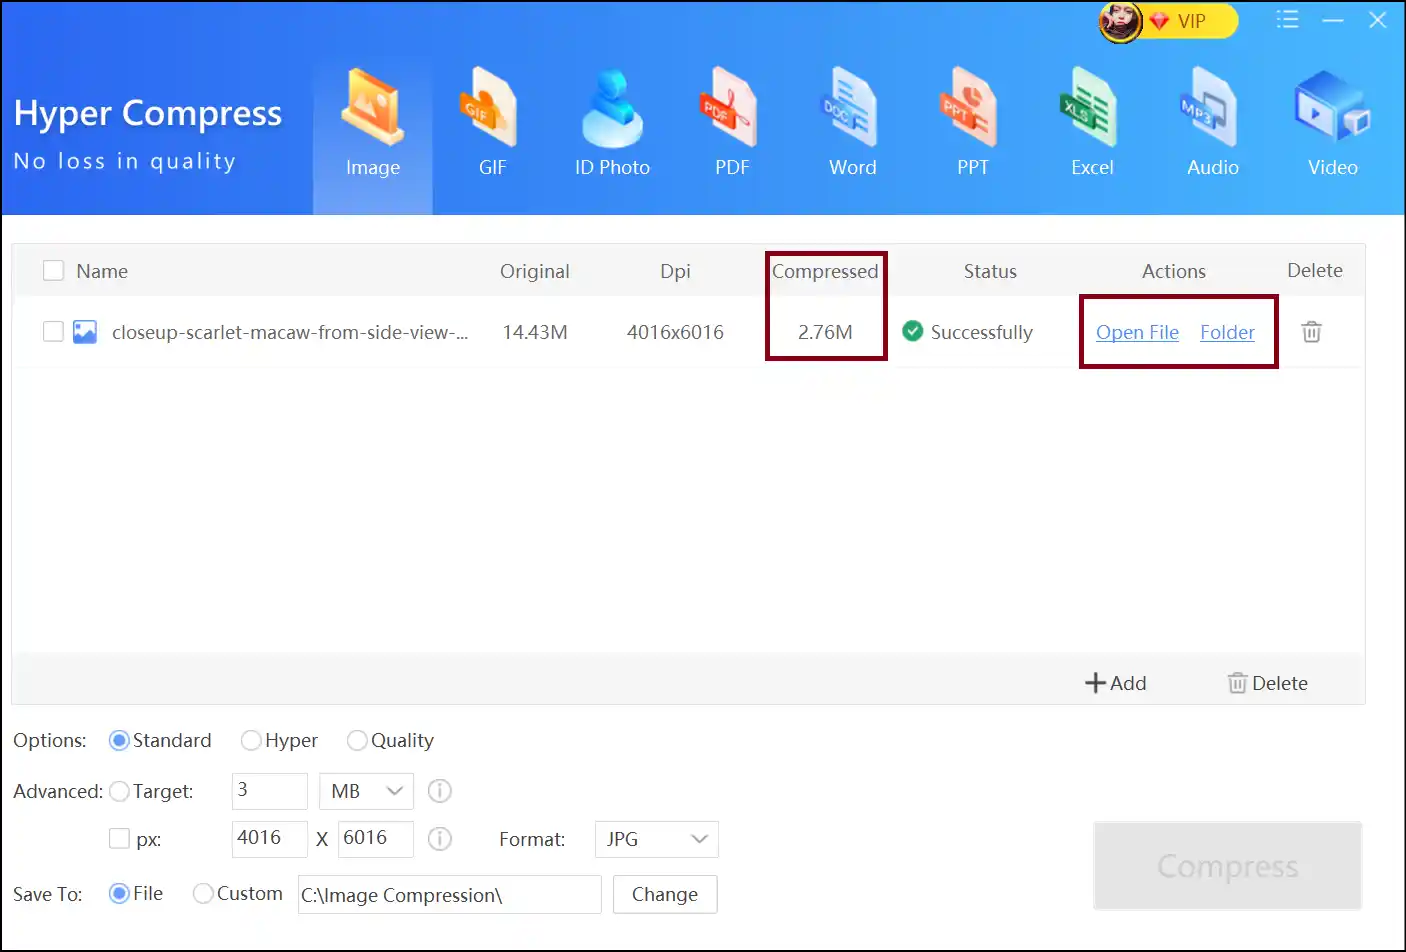
Task: Click the Original column header
Action: [x=535, y=271]
